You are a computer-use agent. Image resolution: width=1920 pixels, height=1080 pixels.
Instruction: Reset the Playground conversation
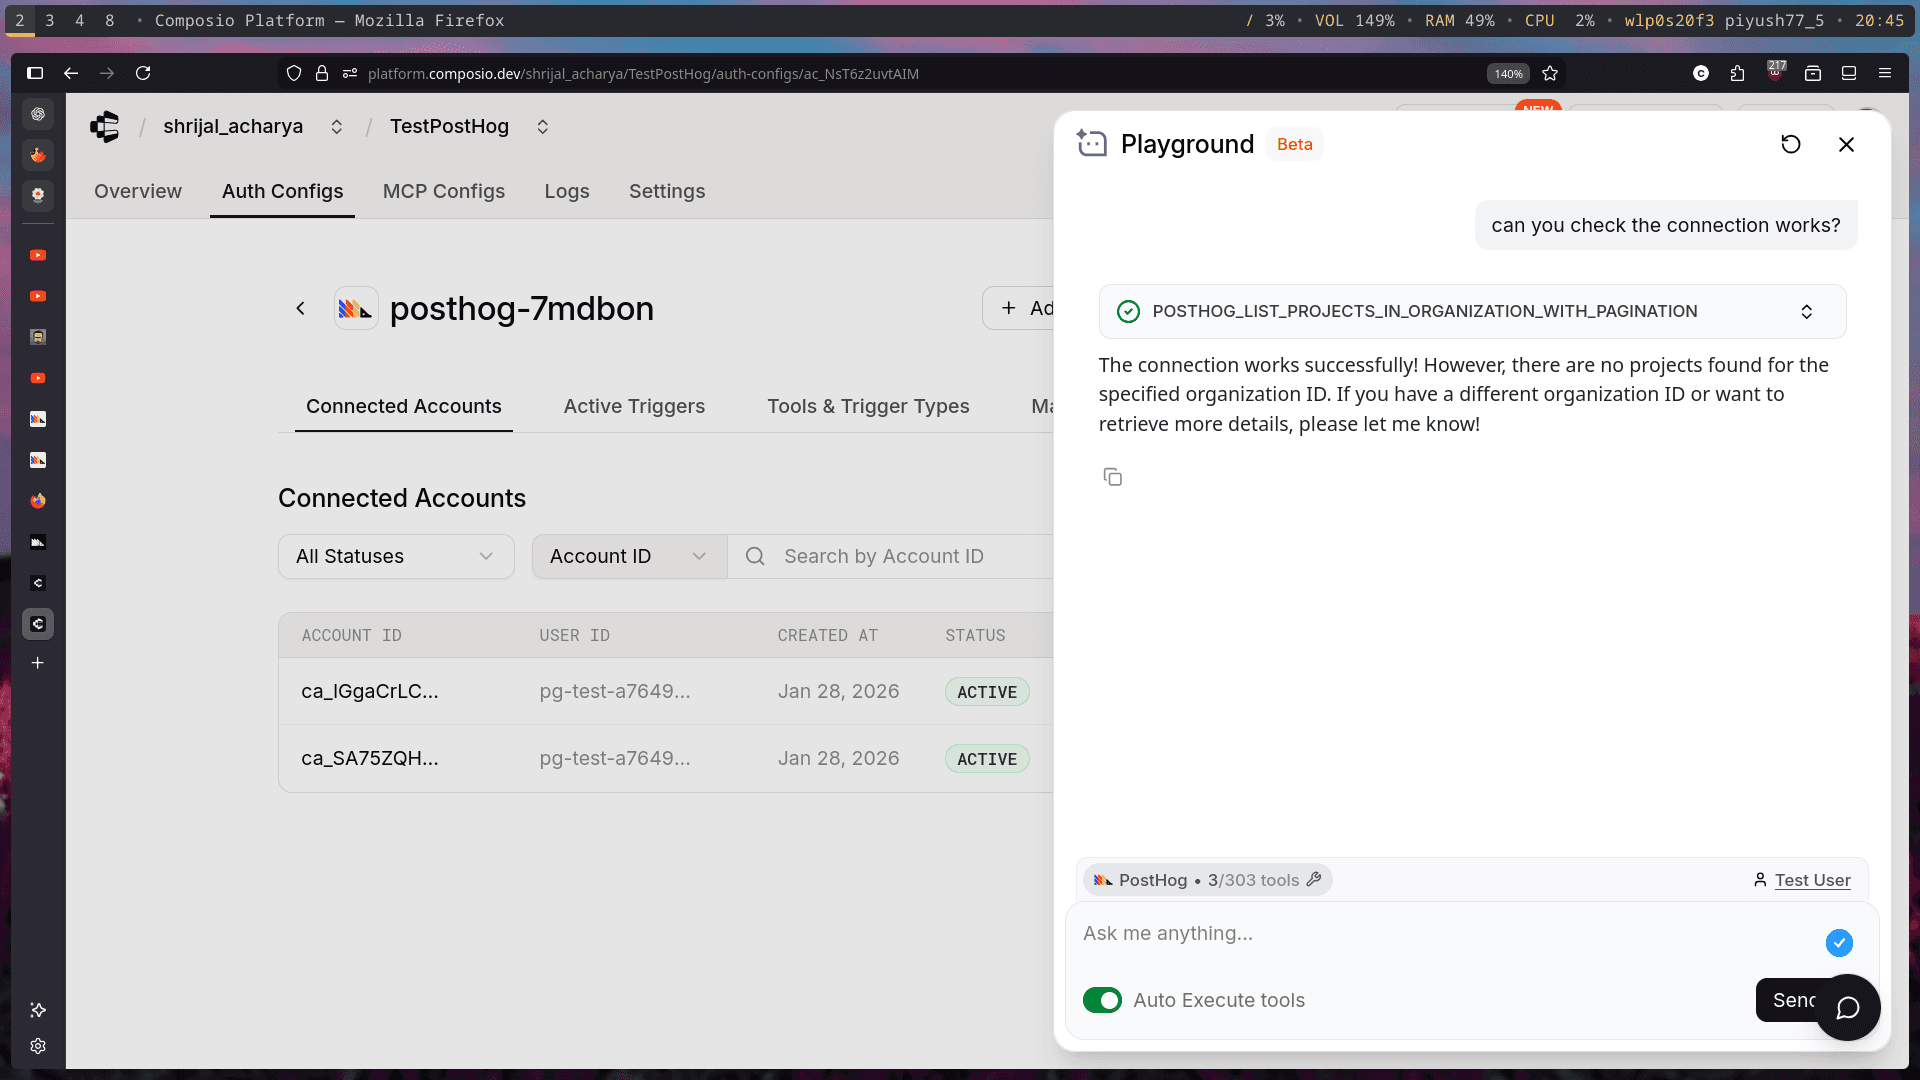tap(1790, 144)
